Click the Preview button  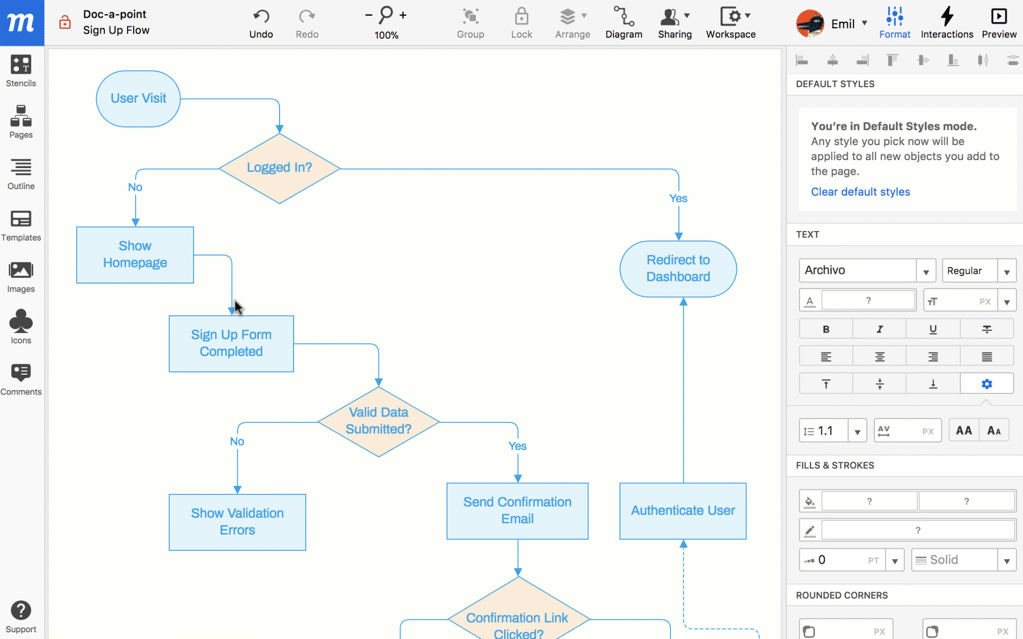tap(998, 22)
